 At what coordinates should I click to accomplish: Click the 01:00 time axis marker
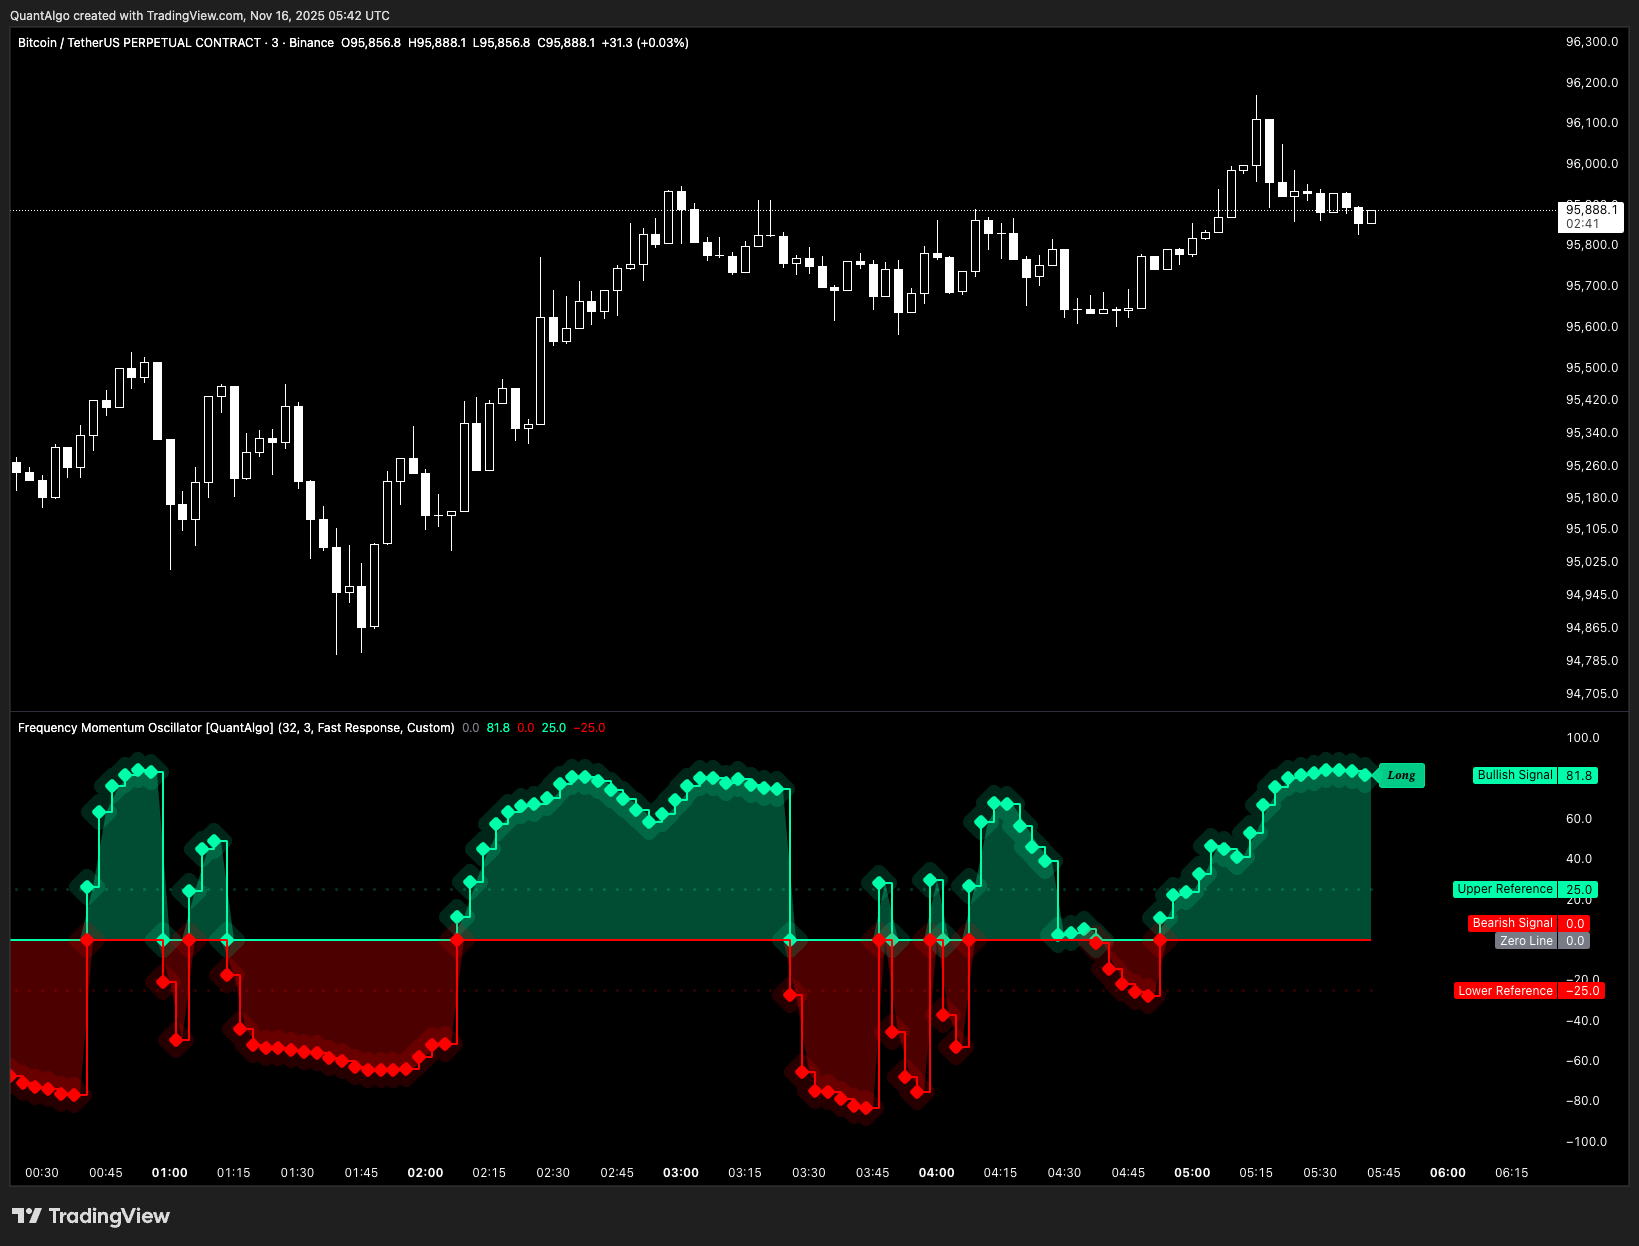tap(170, 1173)
